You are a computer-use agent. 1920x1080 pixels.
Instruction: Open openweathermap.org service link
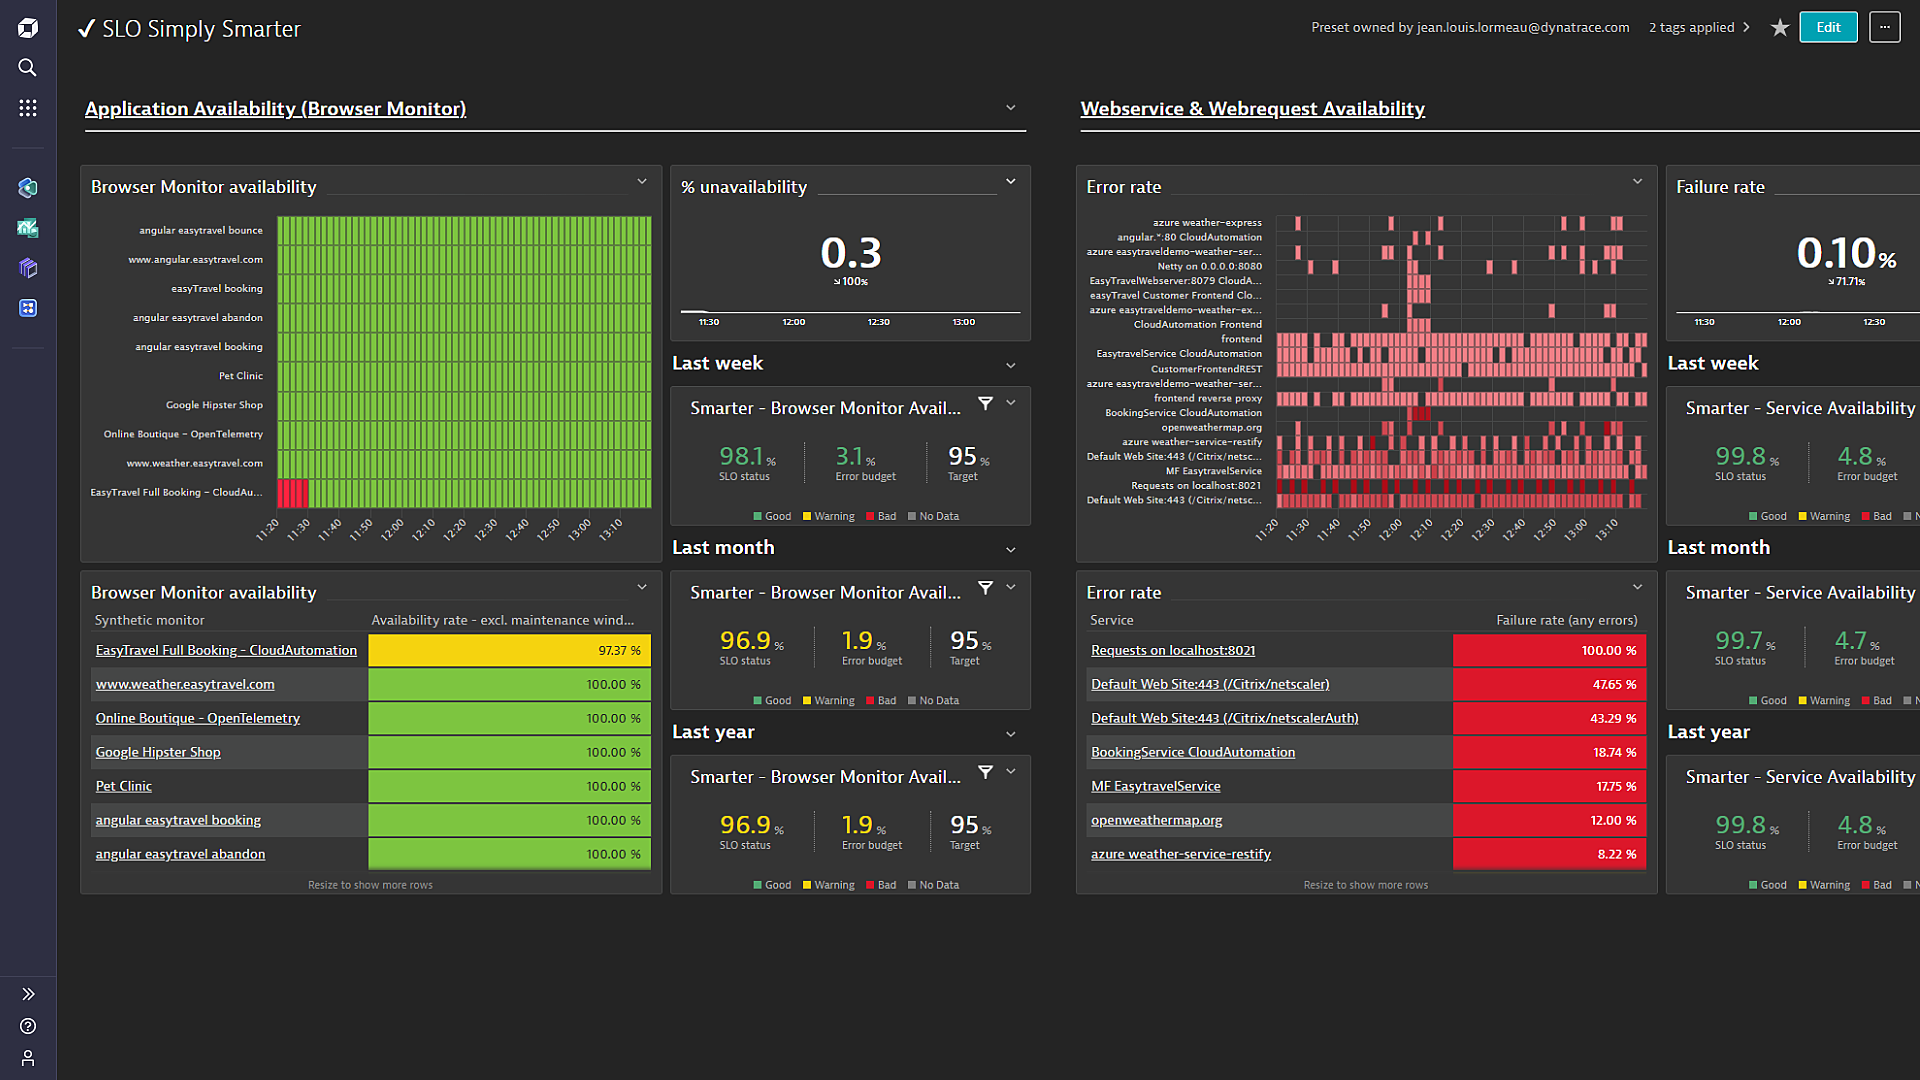(1157, 820)
